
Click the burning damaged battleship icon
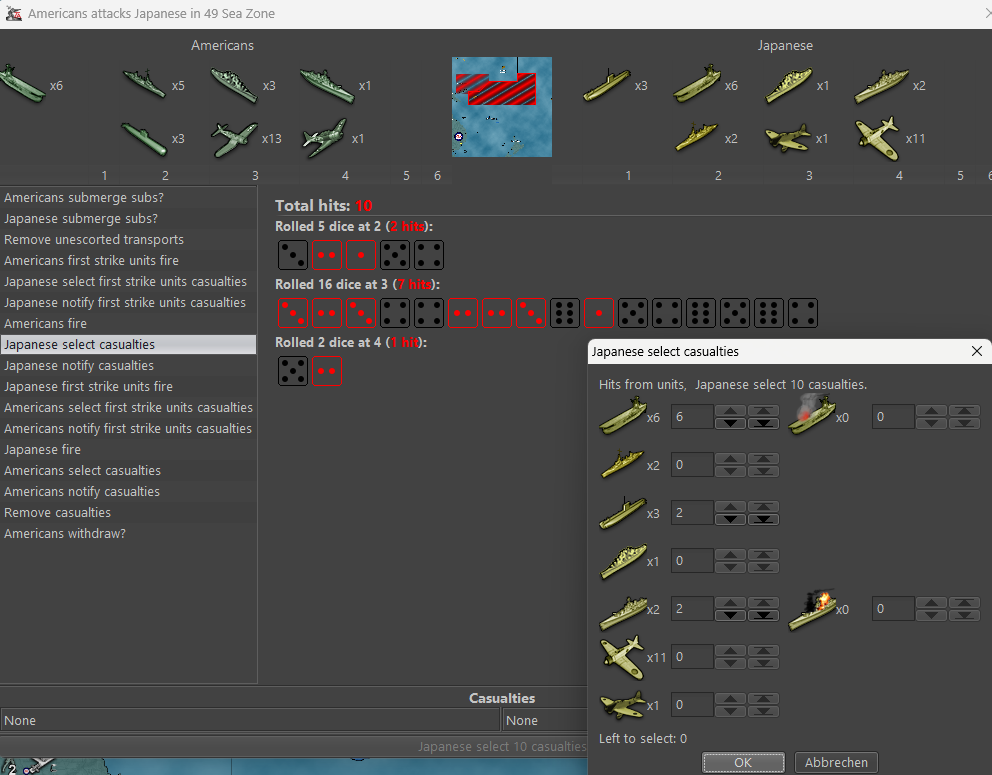click(811, 609)
